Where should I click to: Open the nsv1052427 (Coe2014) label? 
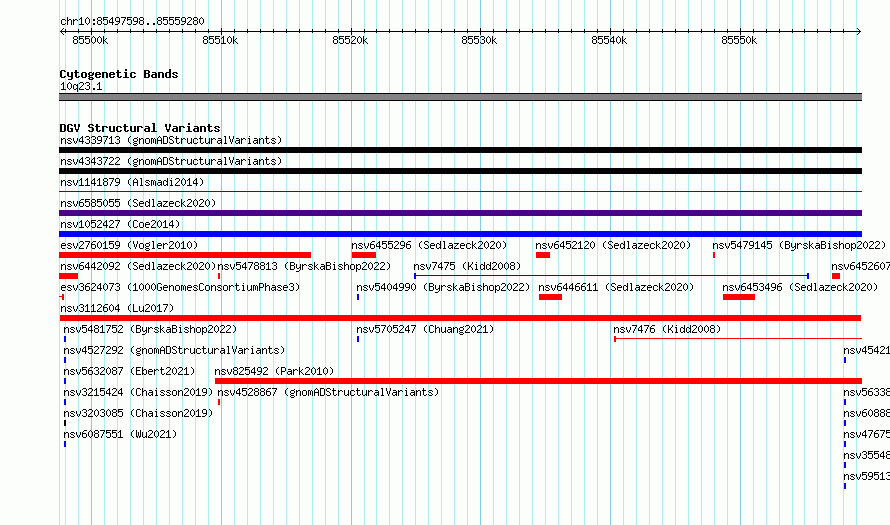(x=120, y=224)
